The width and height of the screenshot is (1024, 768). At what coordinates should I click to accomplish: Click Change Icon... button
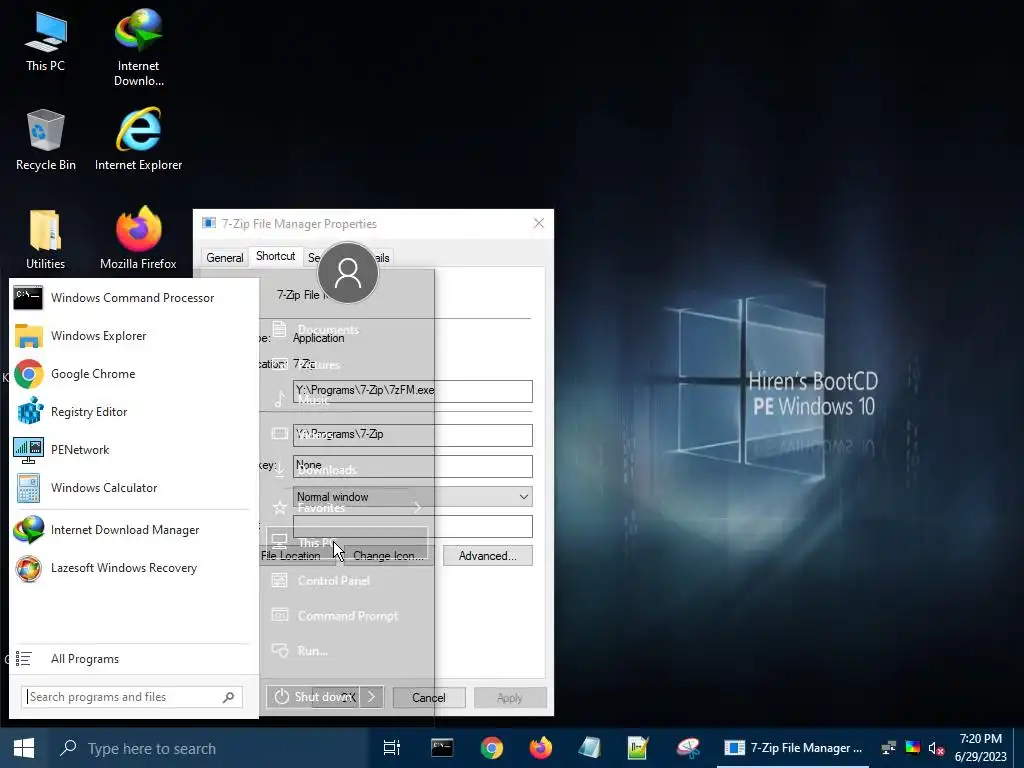[389, 556]
